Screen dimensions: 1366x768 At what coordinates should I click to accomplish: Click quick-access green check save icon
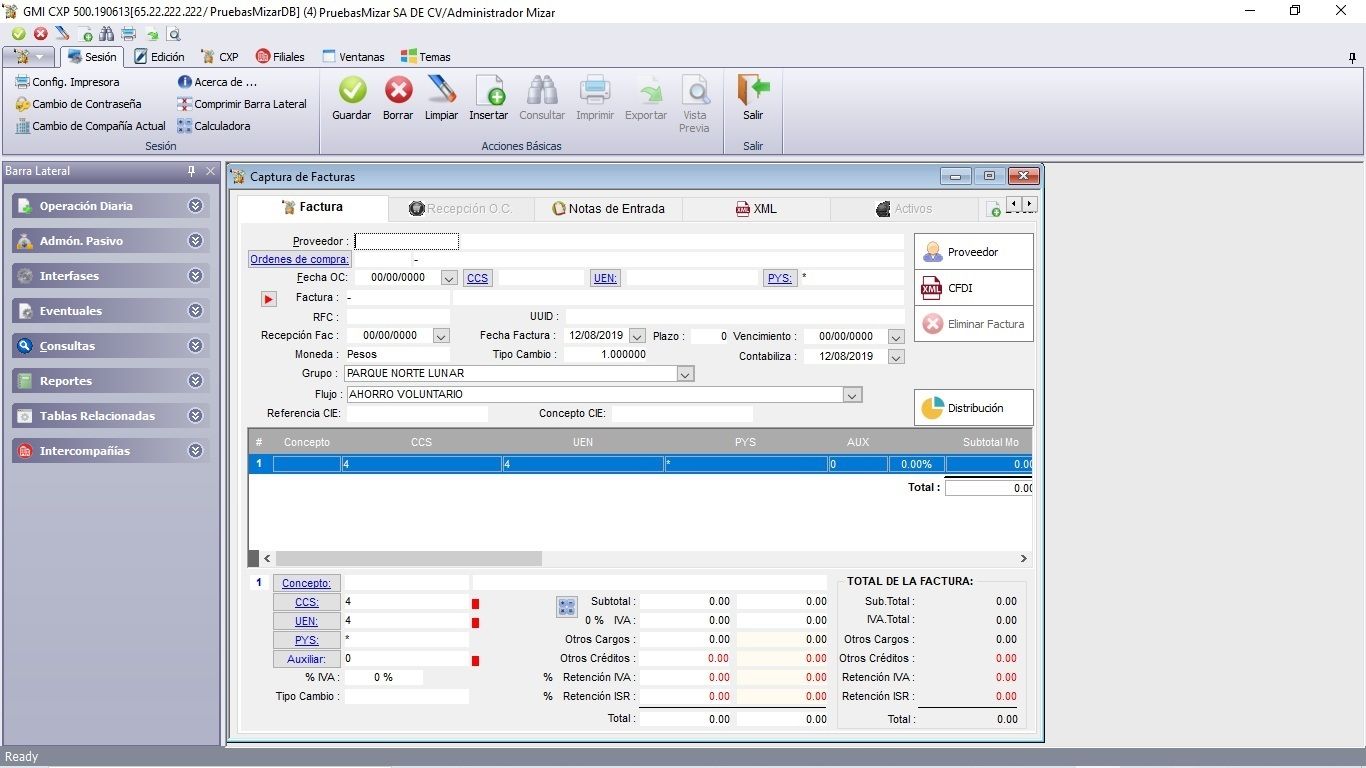click(19, 34)
